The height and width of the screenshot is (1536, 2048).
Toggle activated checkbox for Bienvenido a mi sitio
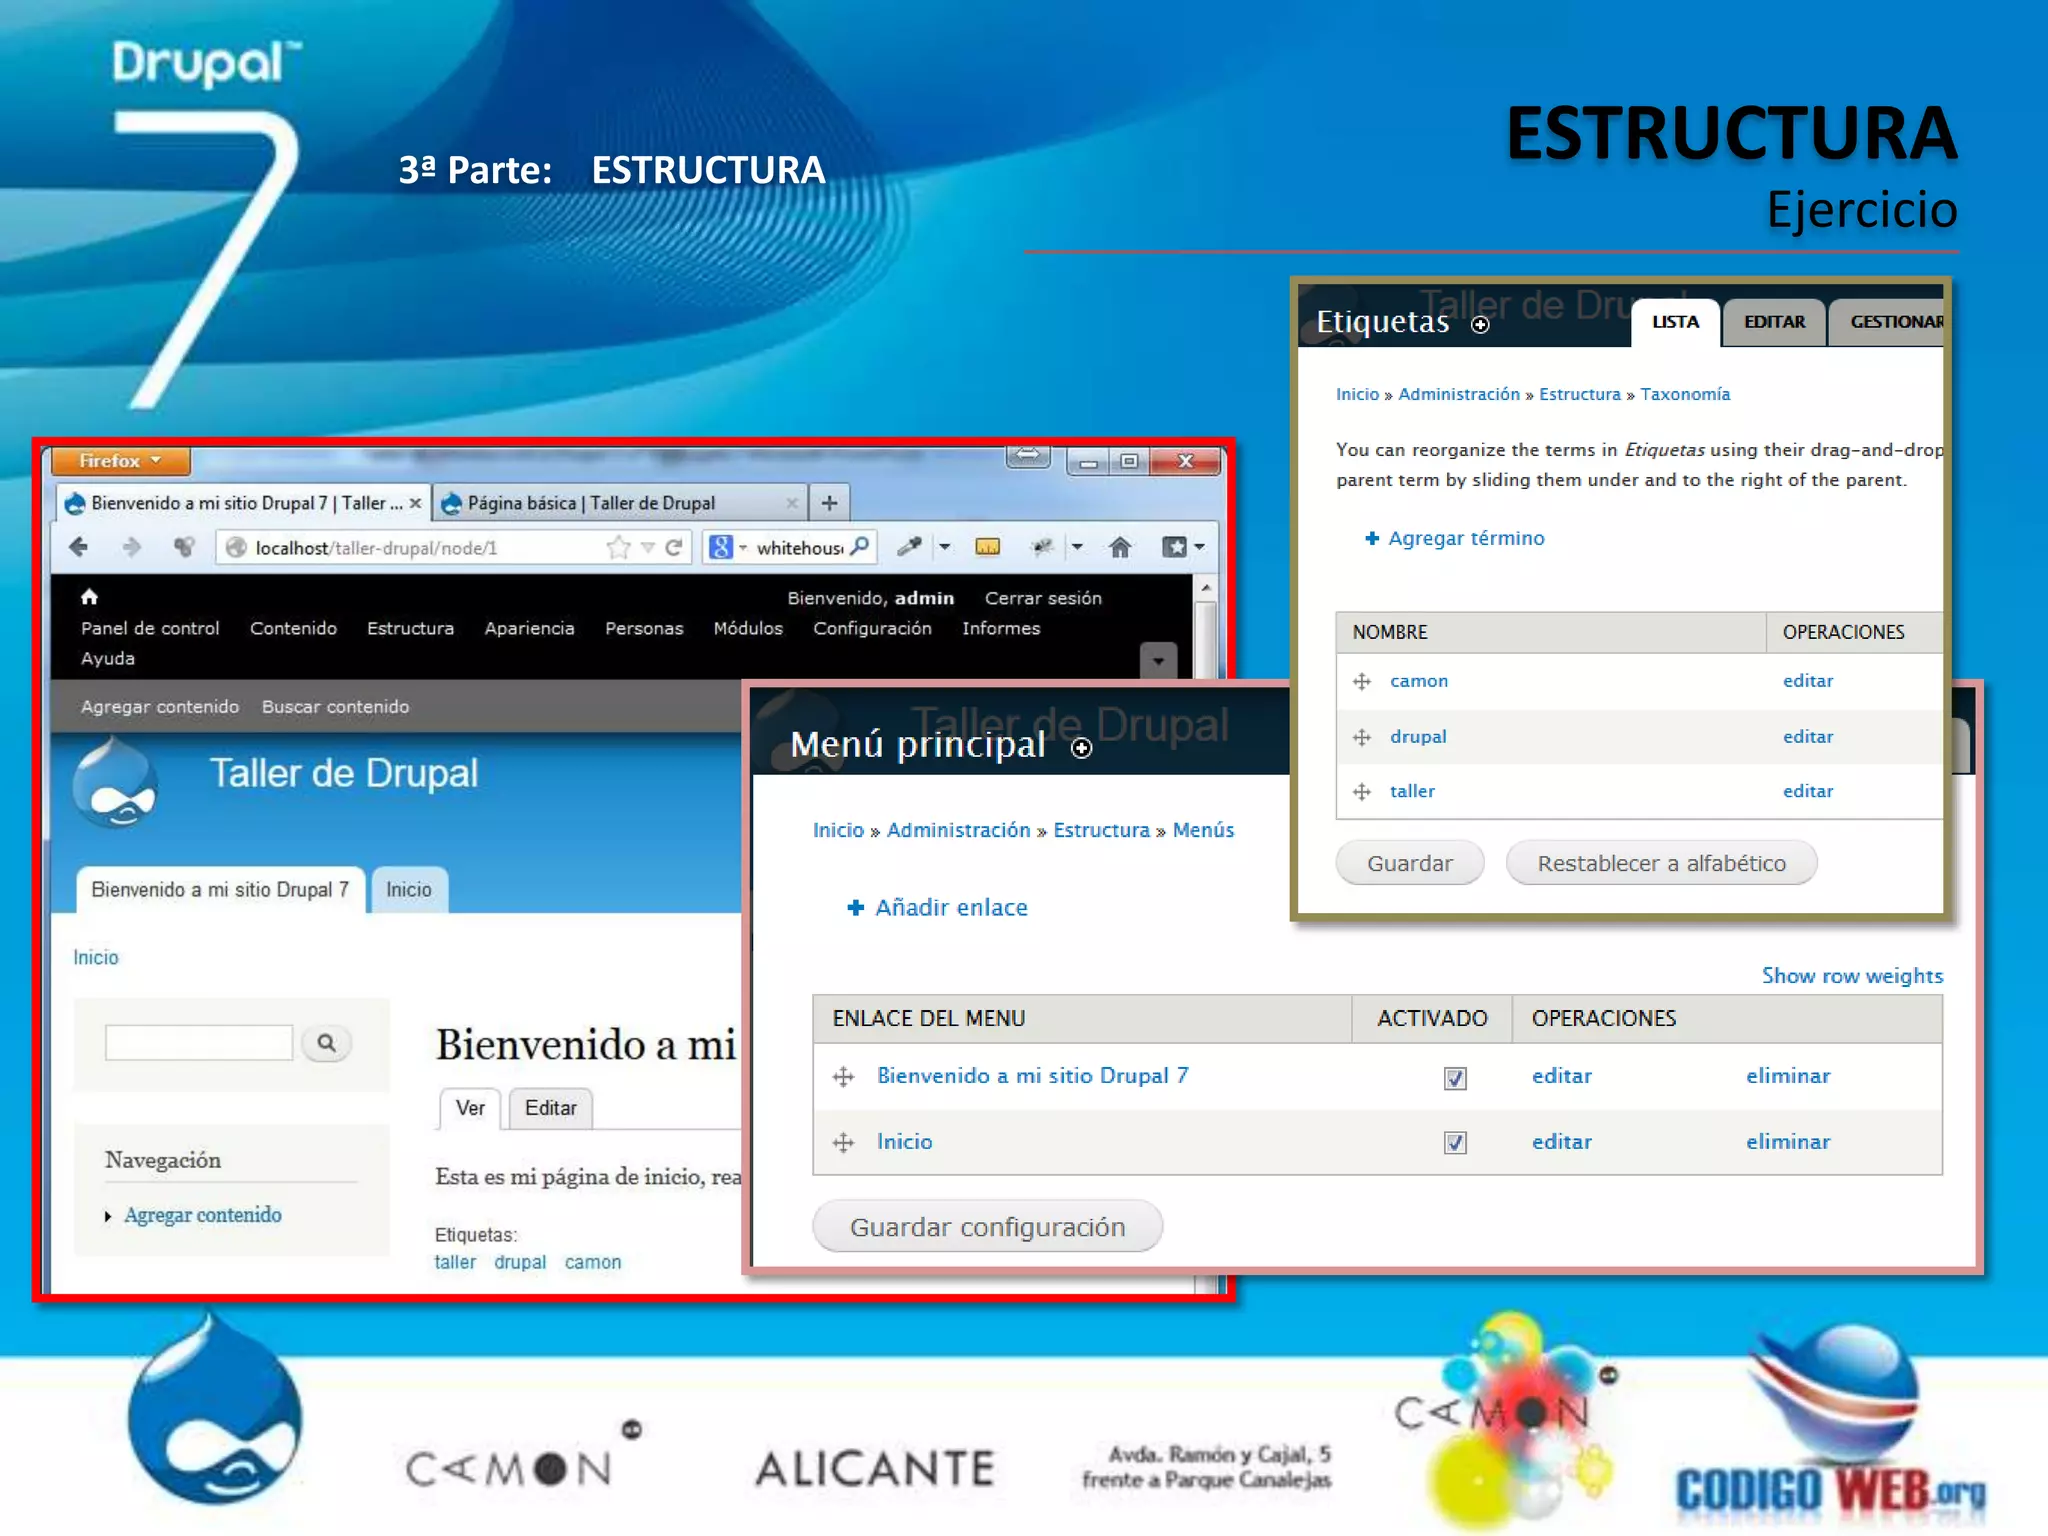[1455, 1078]
